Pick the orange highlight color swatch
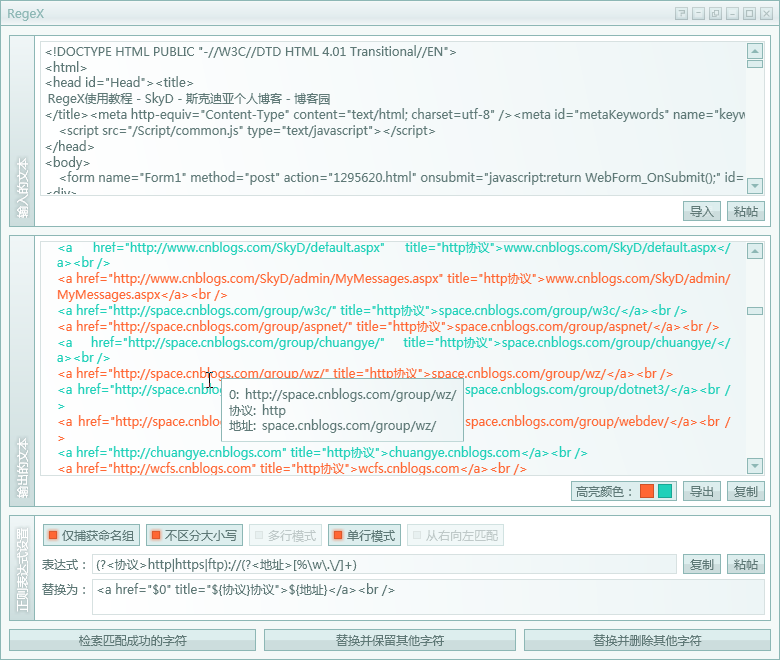Screen dimensions: 780x660 point(647,491)
